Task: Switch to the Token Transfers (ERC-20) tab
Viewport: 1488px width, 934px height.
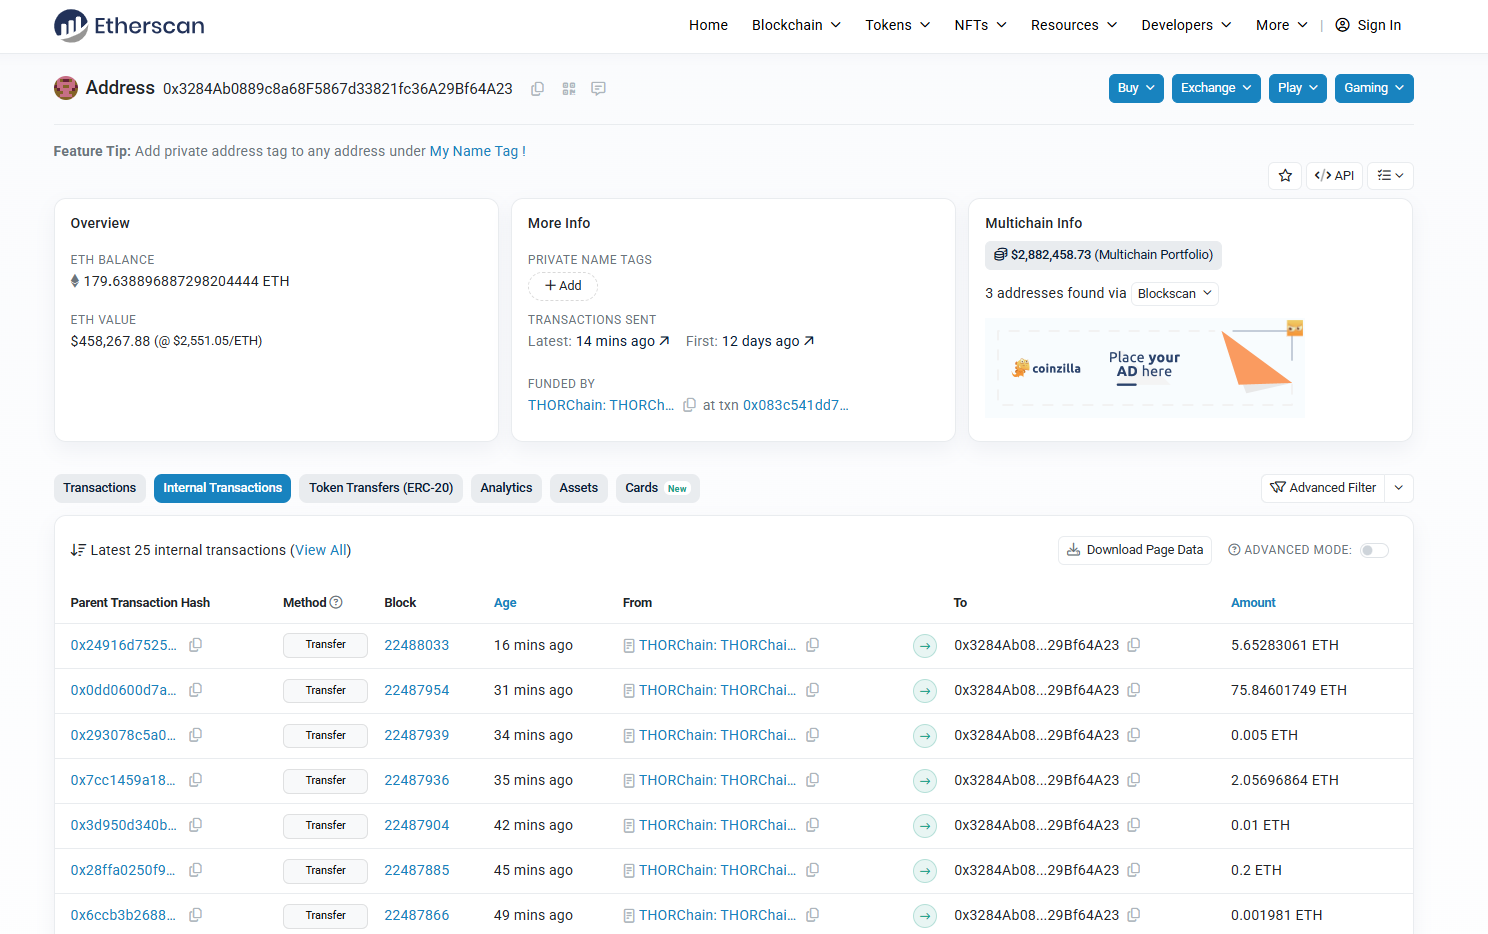Action: pyautogui.click(x=380, y=488)
